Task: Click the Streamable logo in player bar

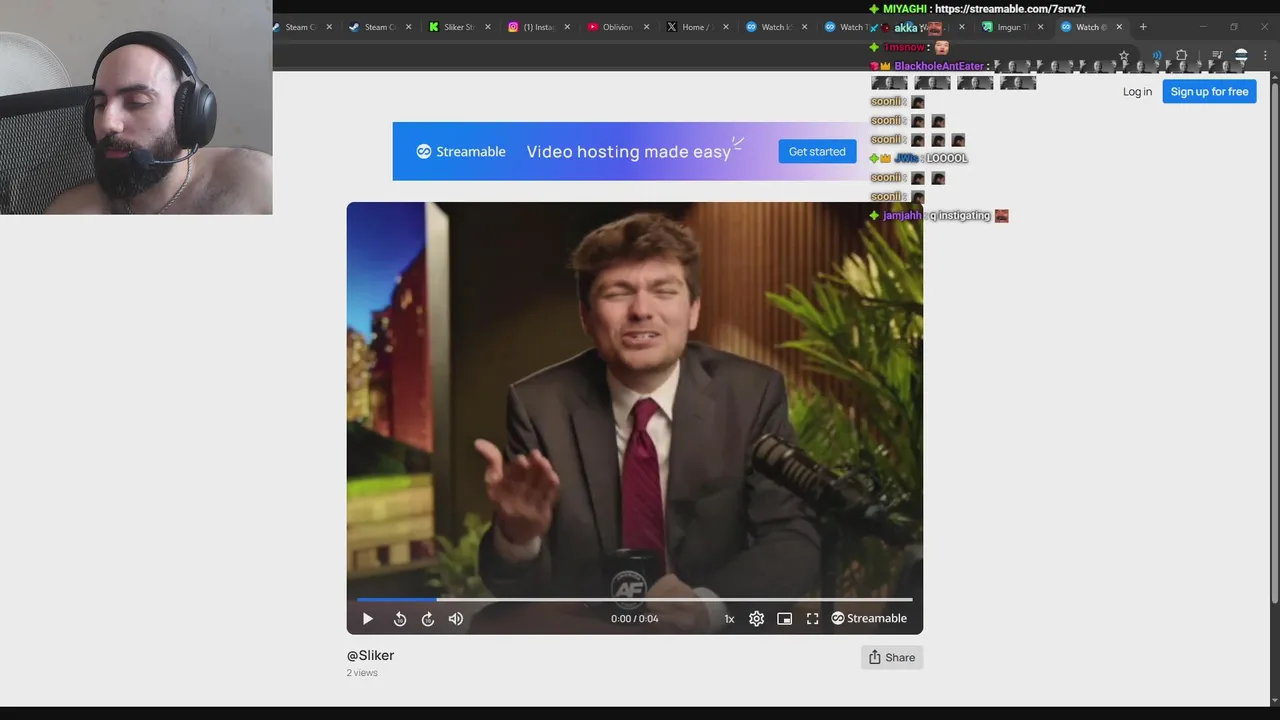Action: [869, 618]
